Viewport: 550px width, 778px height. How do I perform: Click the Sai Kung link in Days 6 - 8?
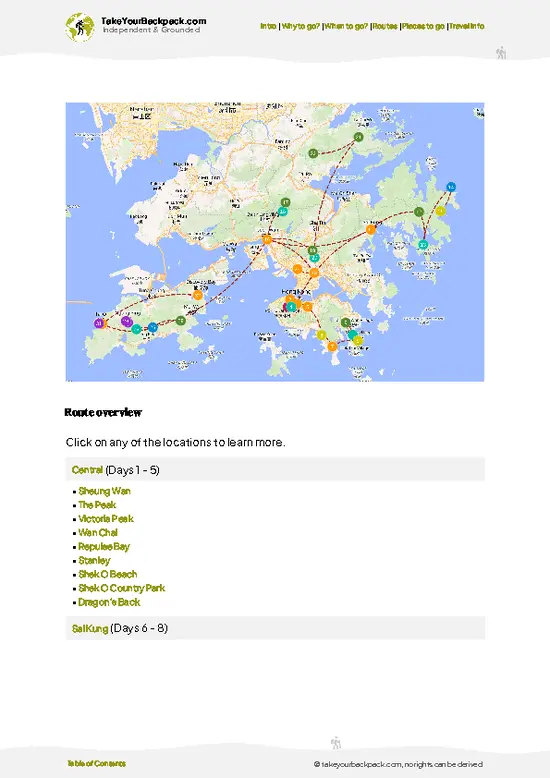point(90,629)
